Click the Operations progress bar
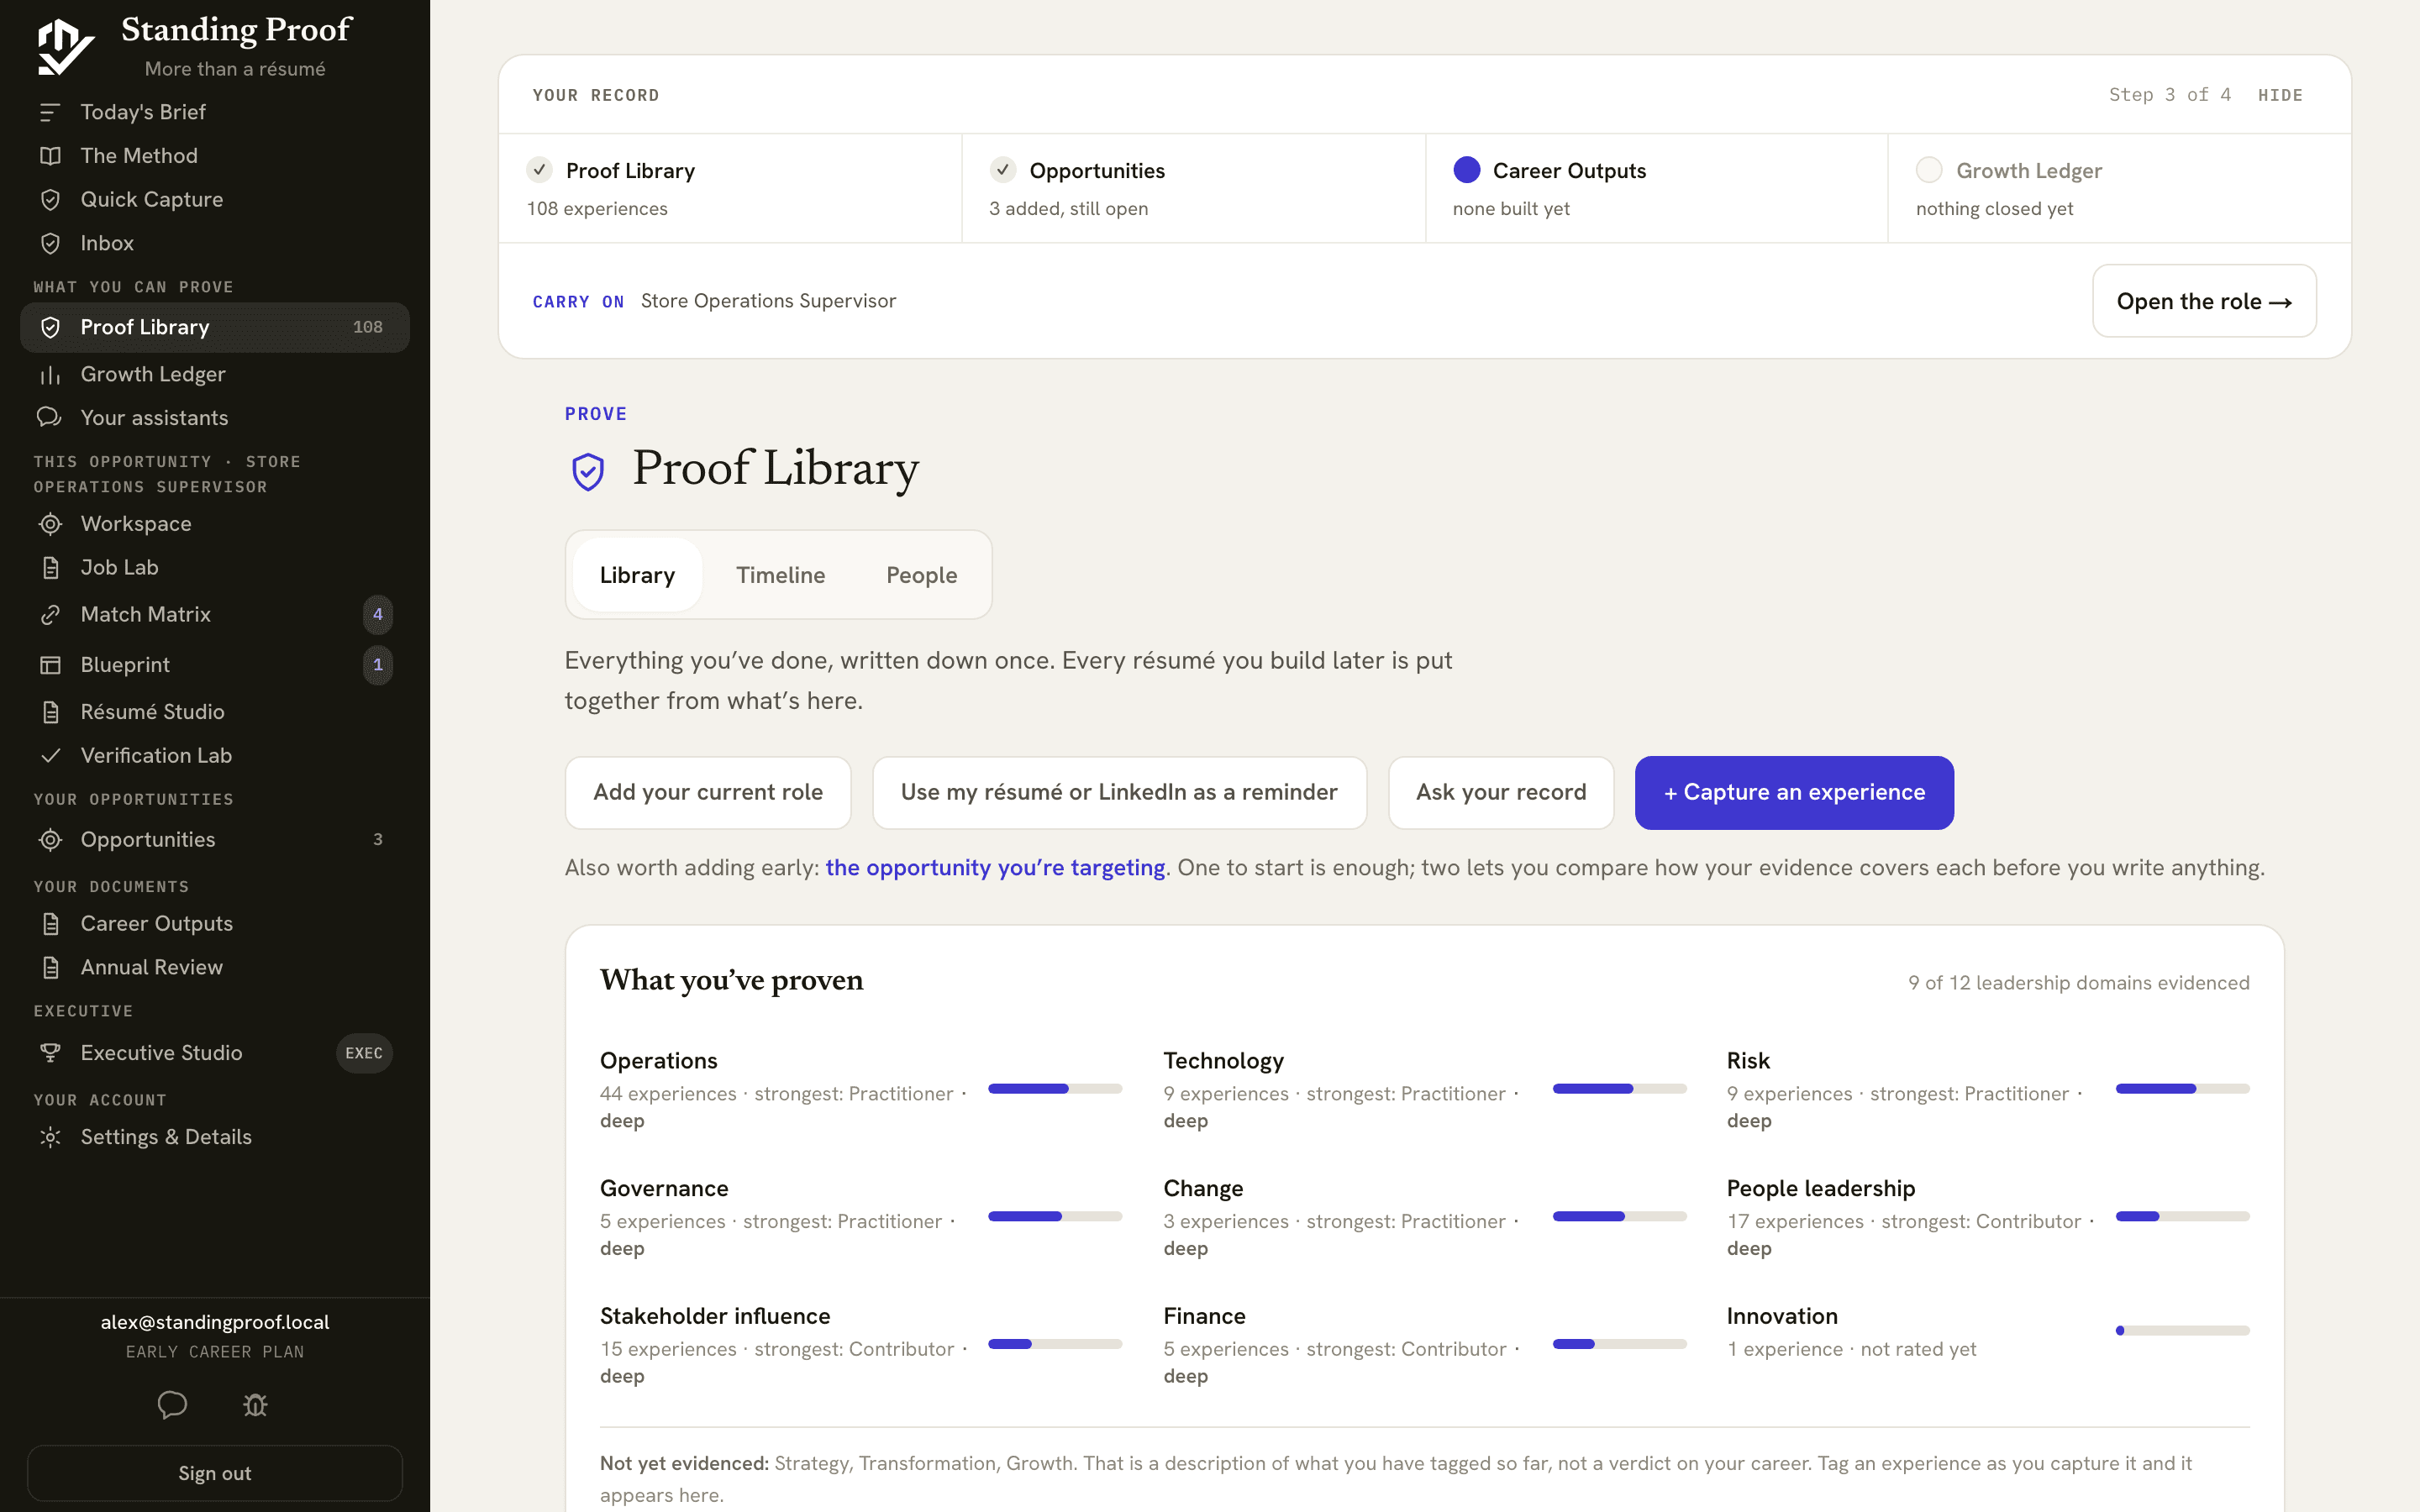 (1055, 1088)
